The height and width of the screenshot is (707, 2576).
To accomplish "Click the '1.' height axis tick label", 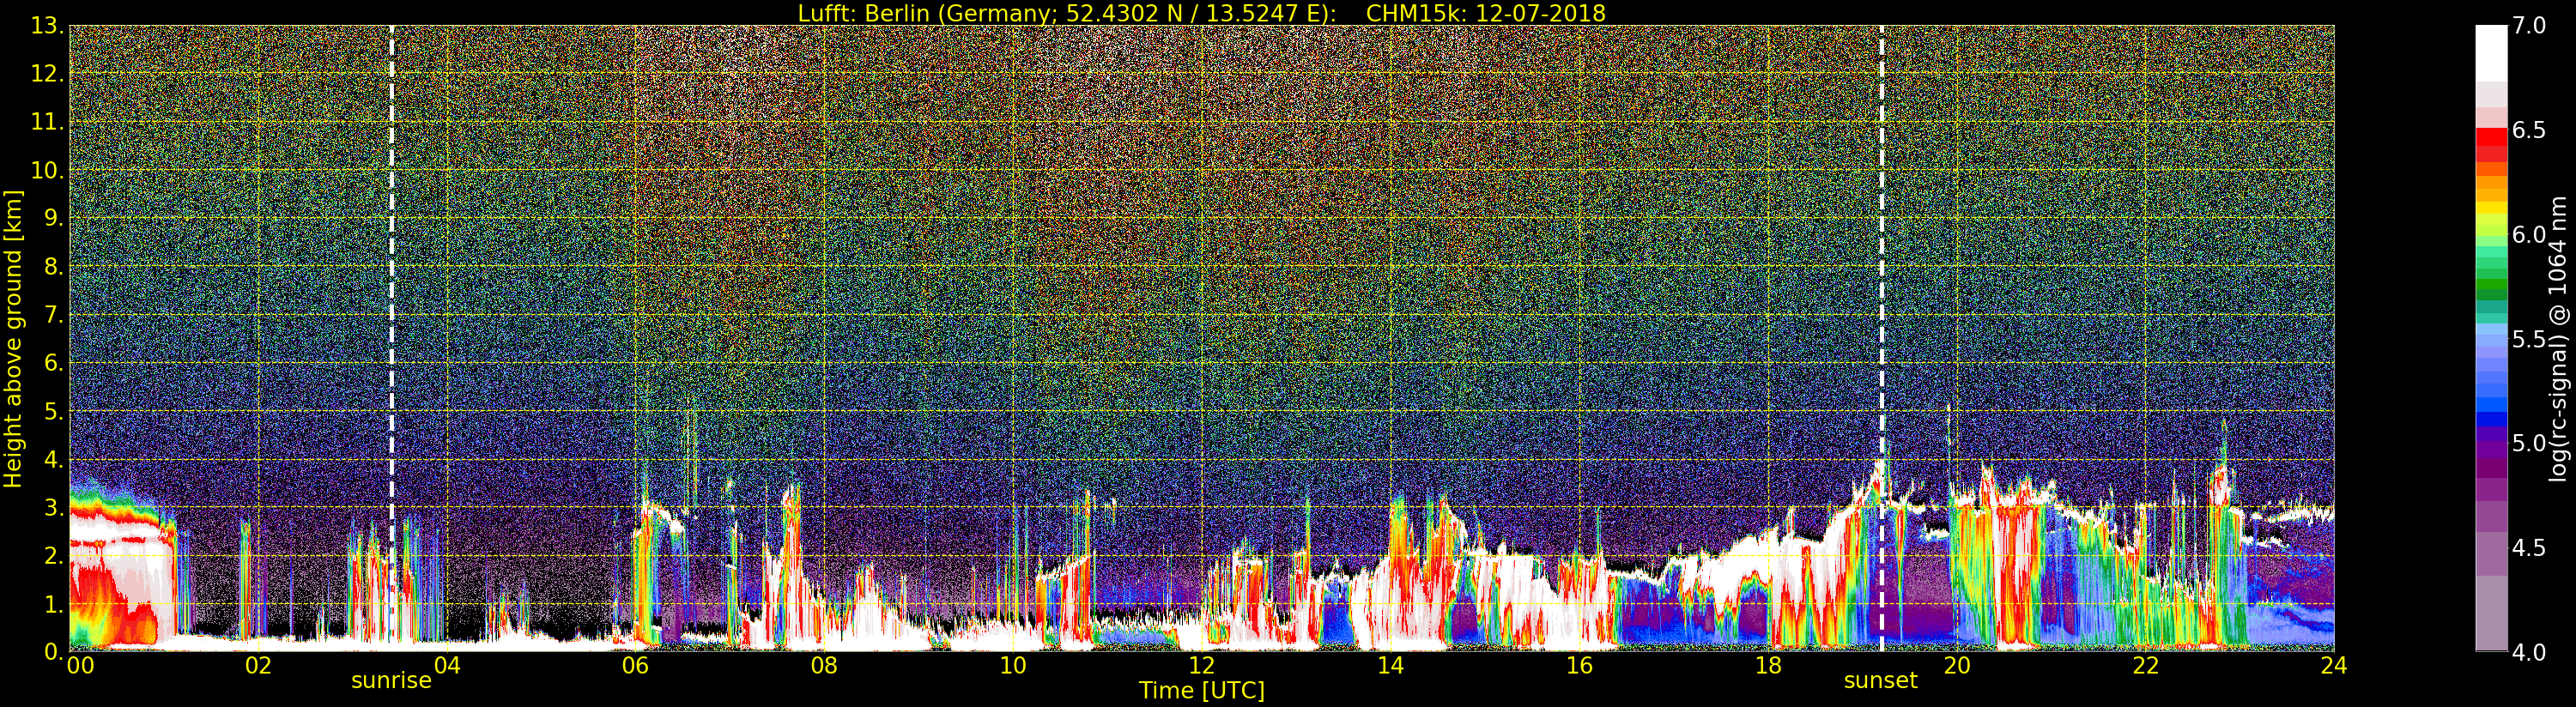I will point(53,604).
